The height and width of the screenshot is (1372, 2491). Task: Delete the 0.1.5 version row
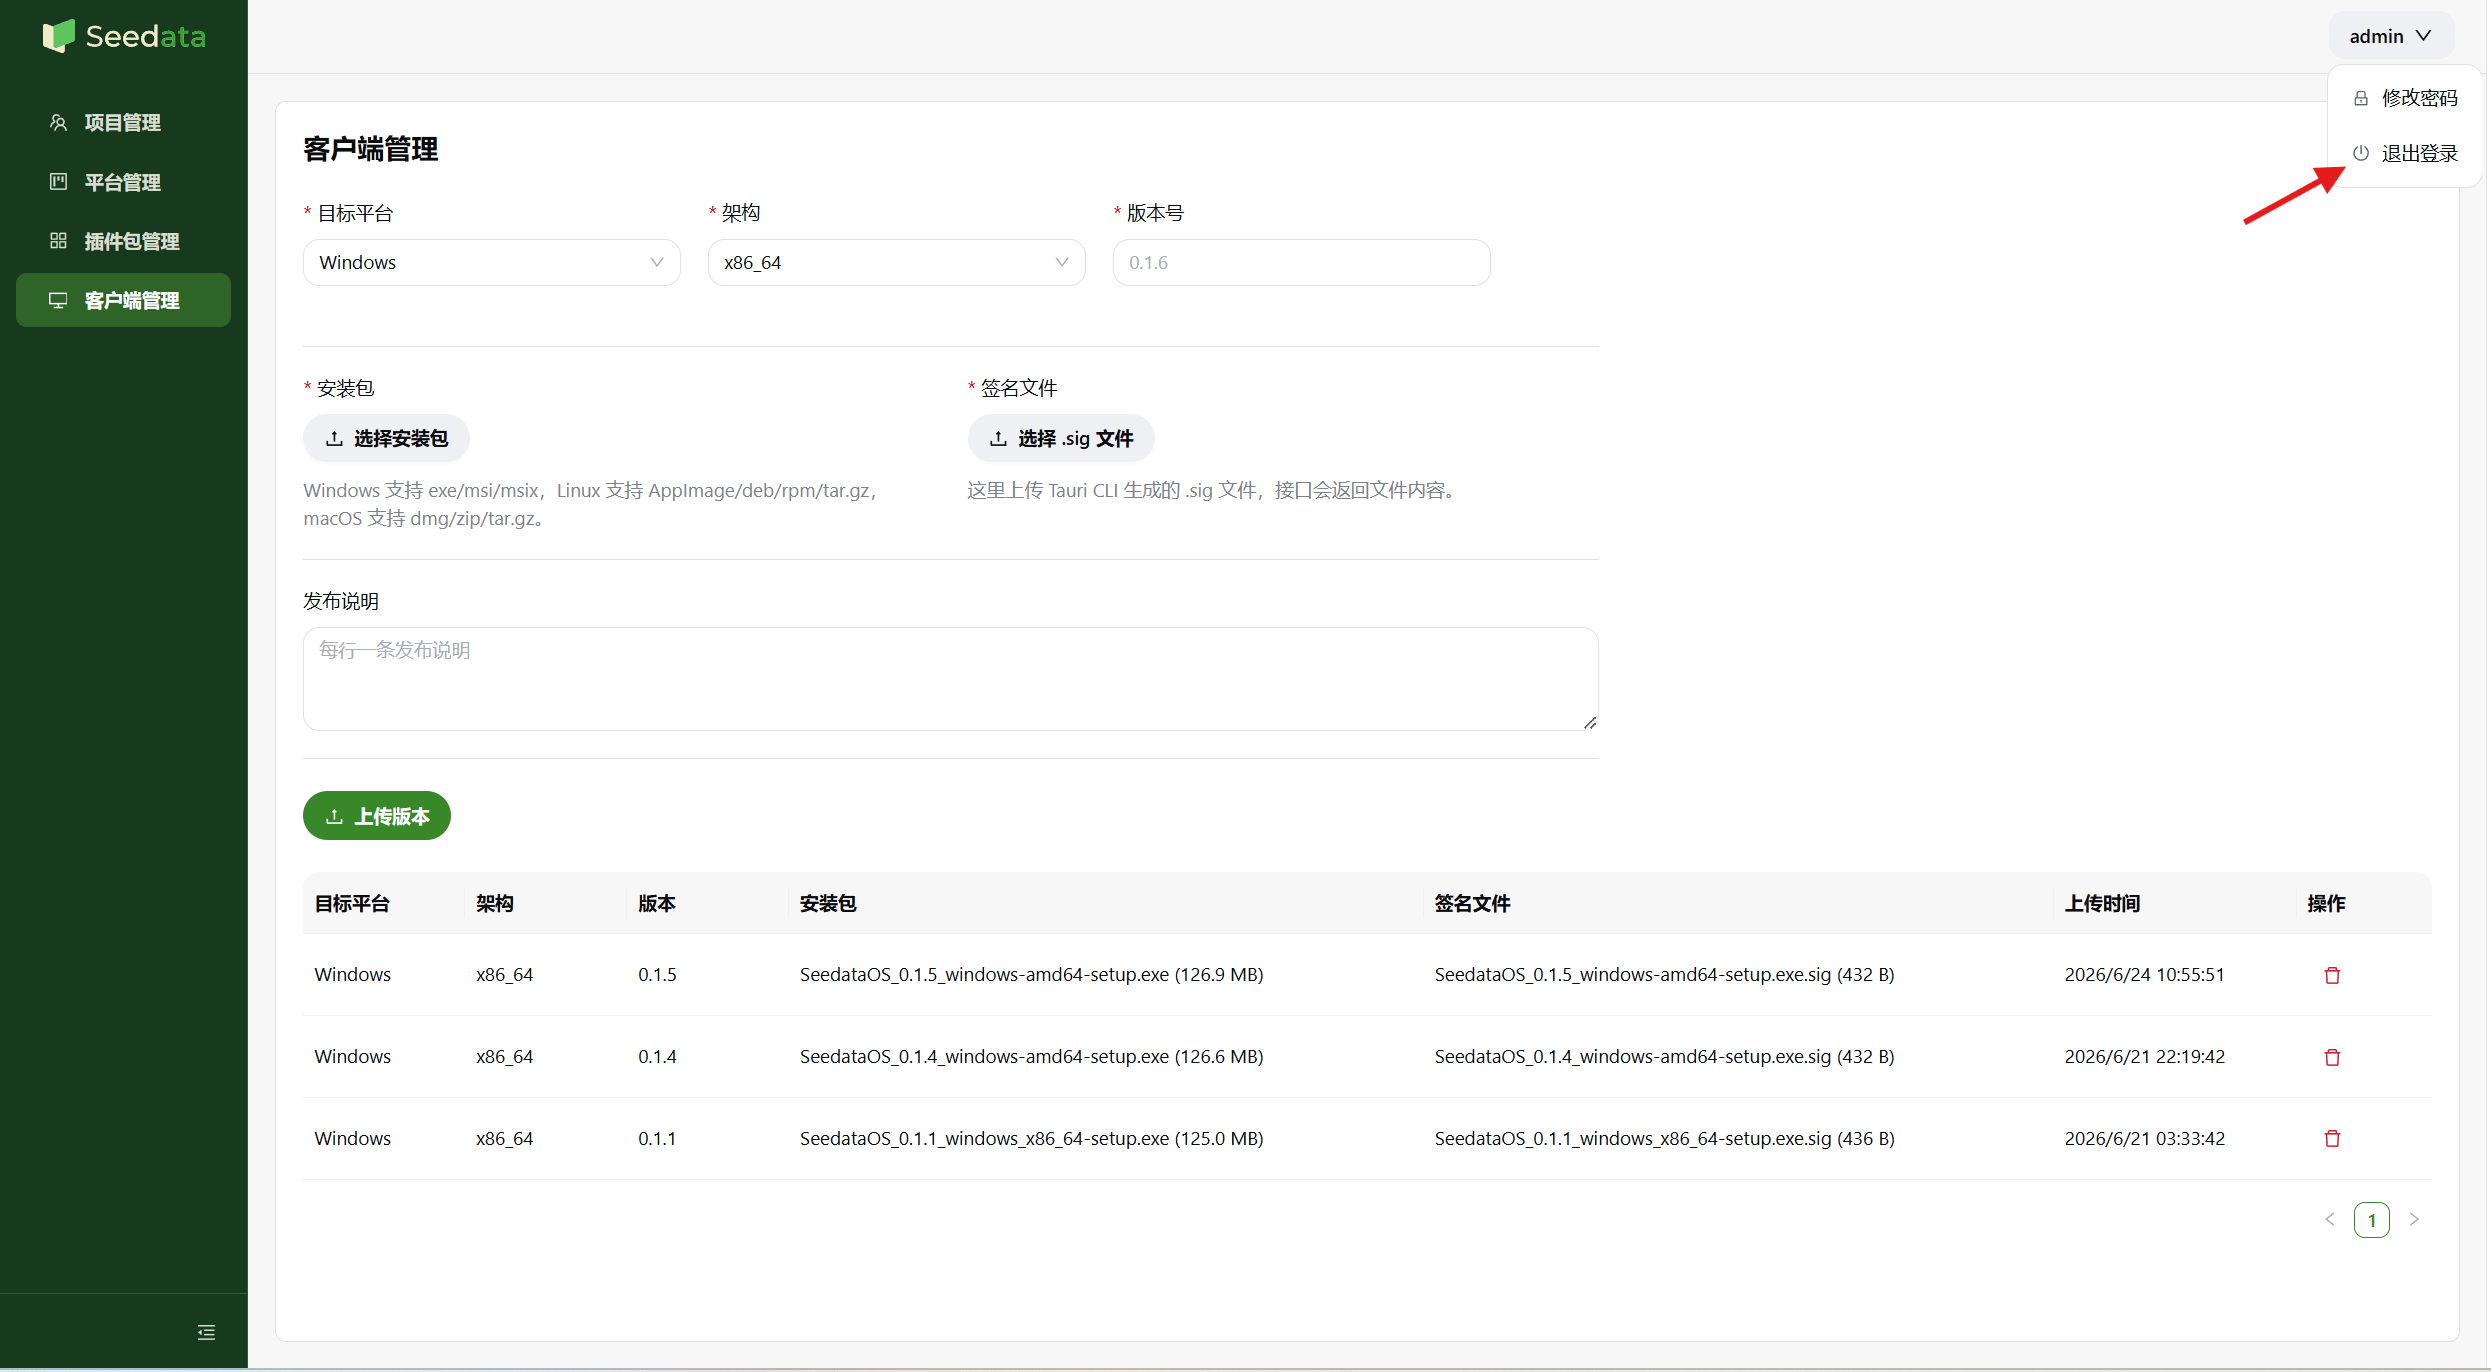click(2332, 975)
